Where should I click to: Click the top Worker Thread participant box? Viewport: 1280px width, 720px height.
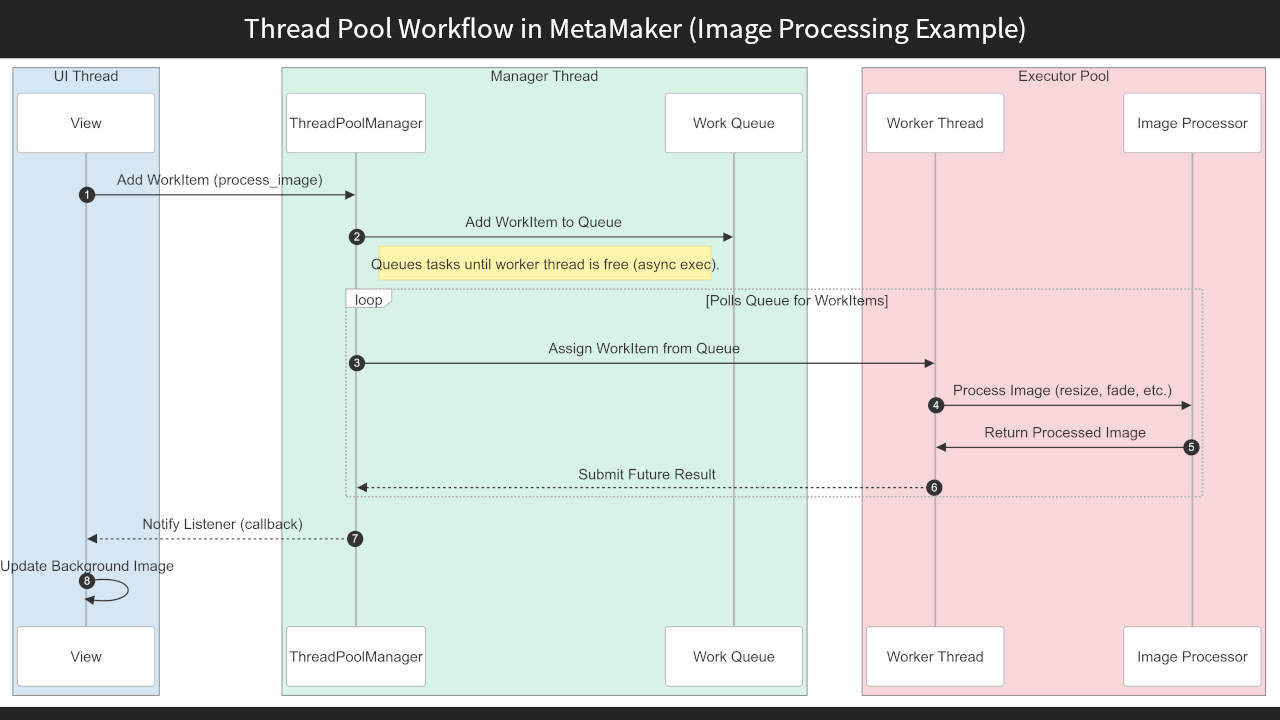935,123
